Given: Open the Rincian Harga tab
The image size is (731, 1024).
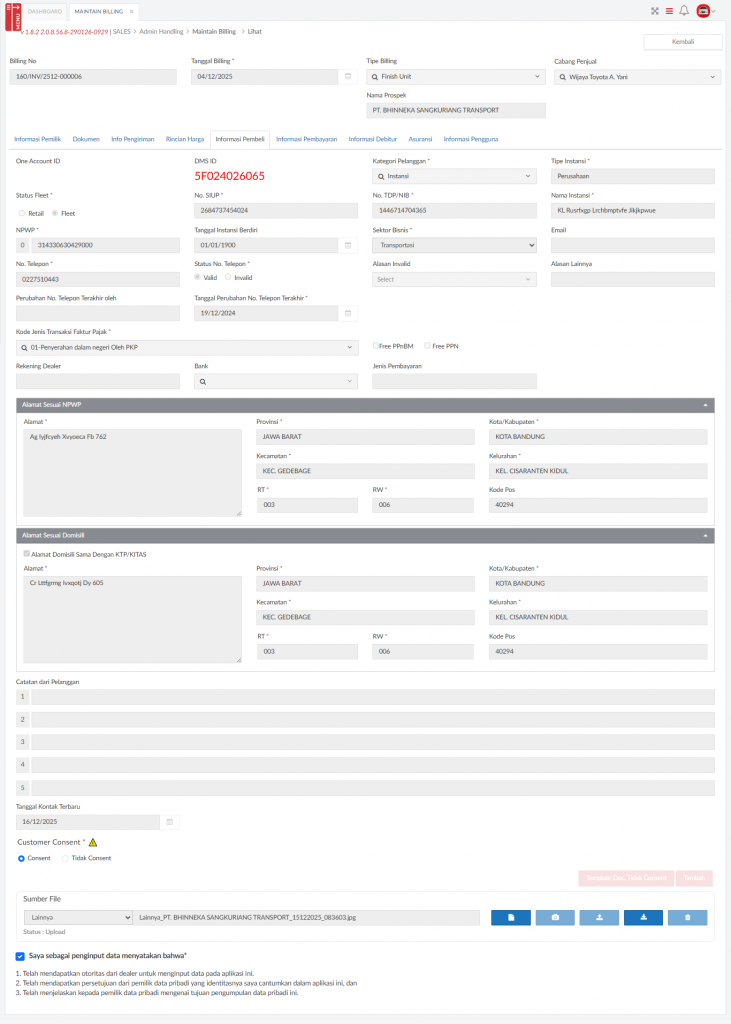Looking at the screenshot, I should click(x=185, y=139).
